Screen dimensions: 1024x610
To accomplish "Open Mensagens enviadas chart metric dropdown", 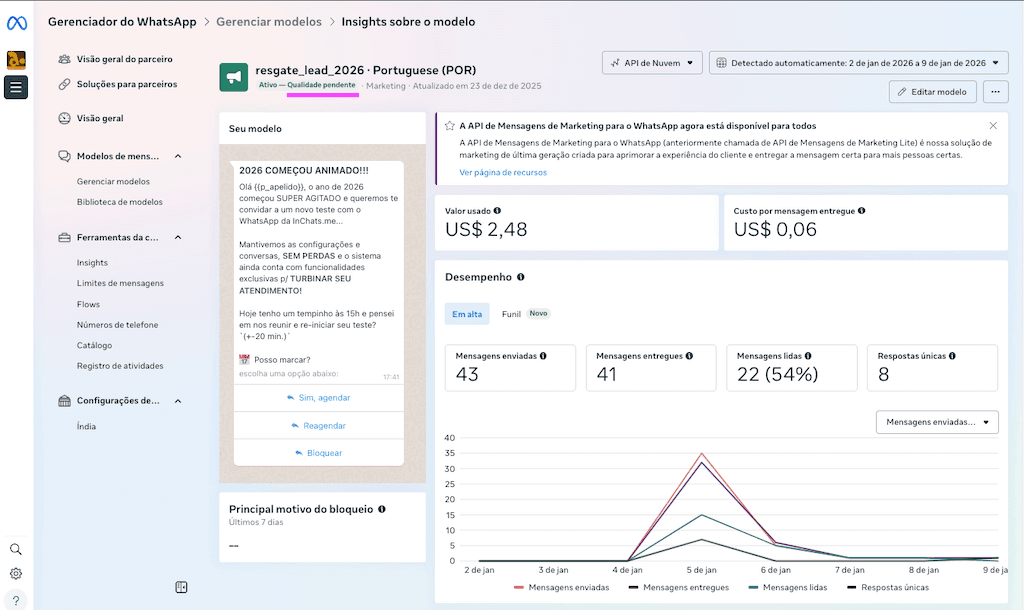I will 937,422.
